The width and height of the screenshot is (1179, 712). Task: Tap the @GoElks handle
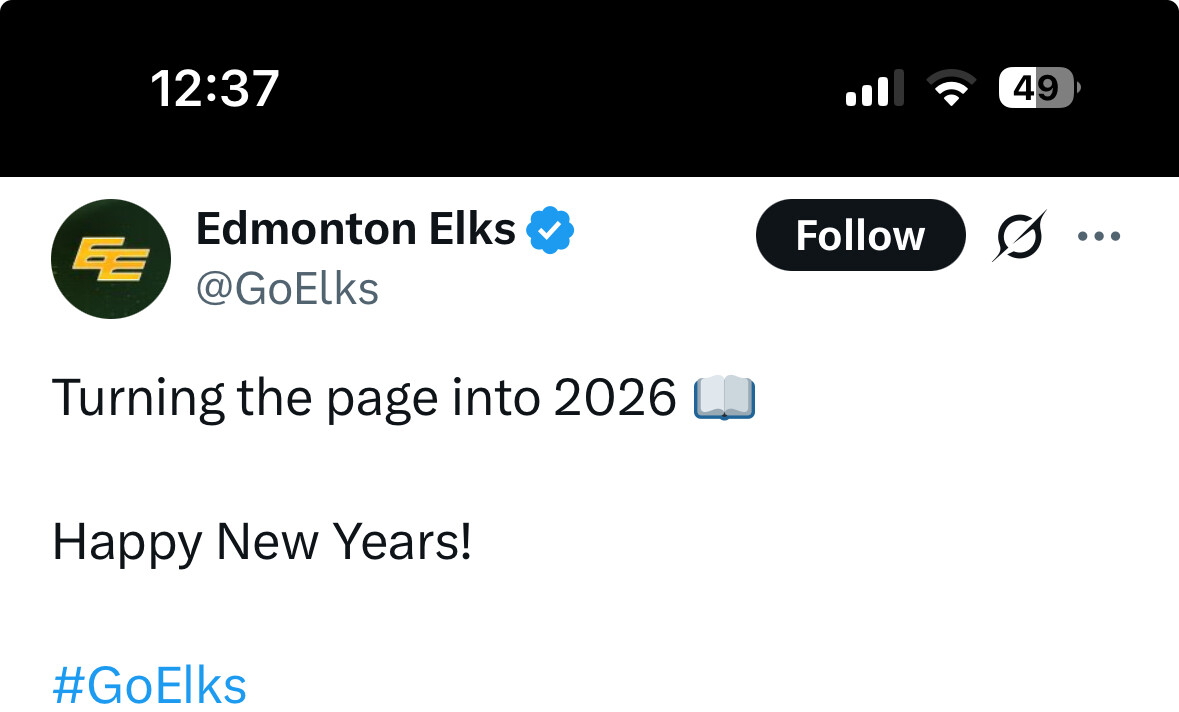(287, 289)
